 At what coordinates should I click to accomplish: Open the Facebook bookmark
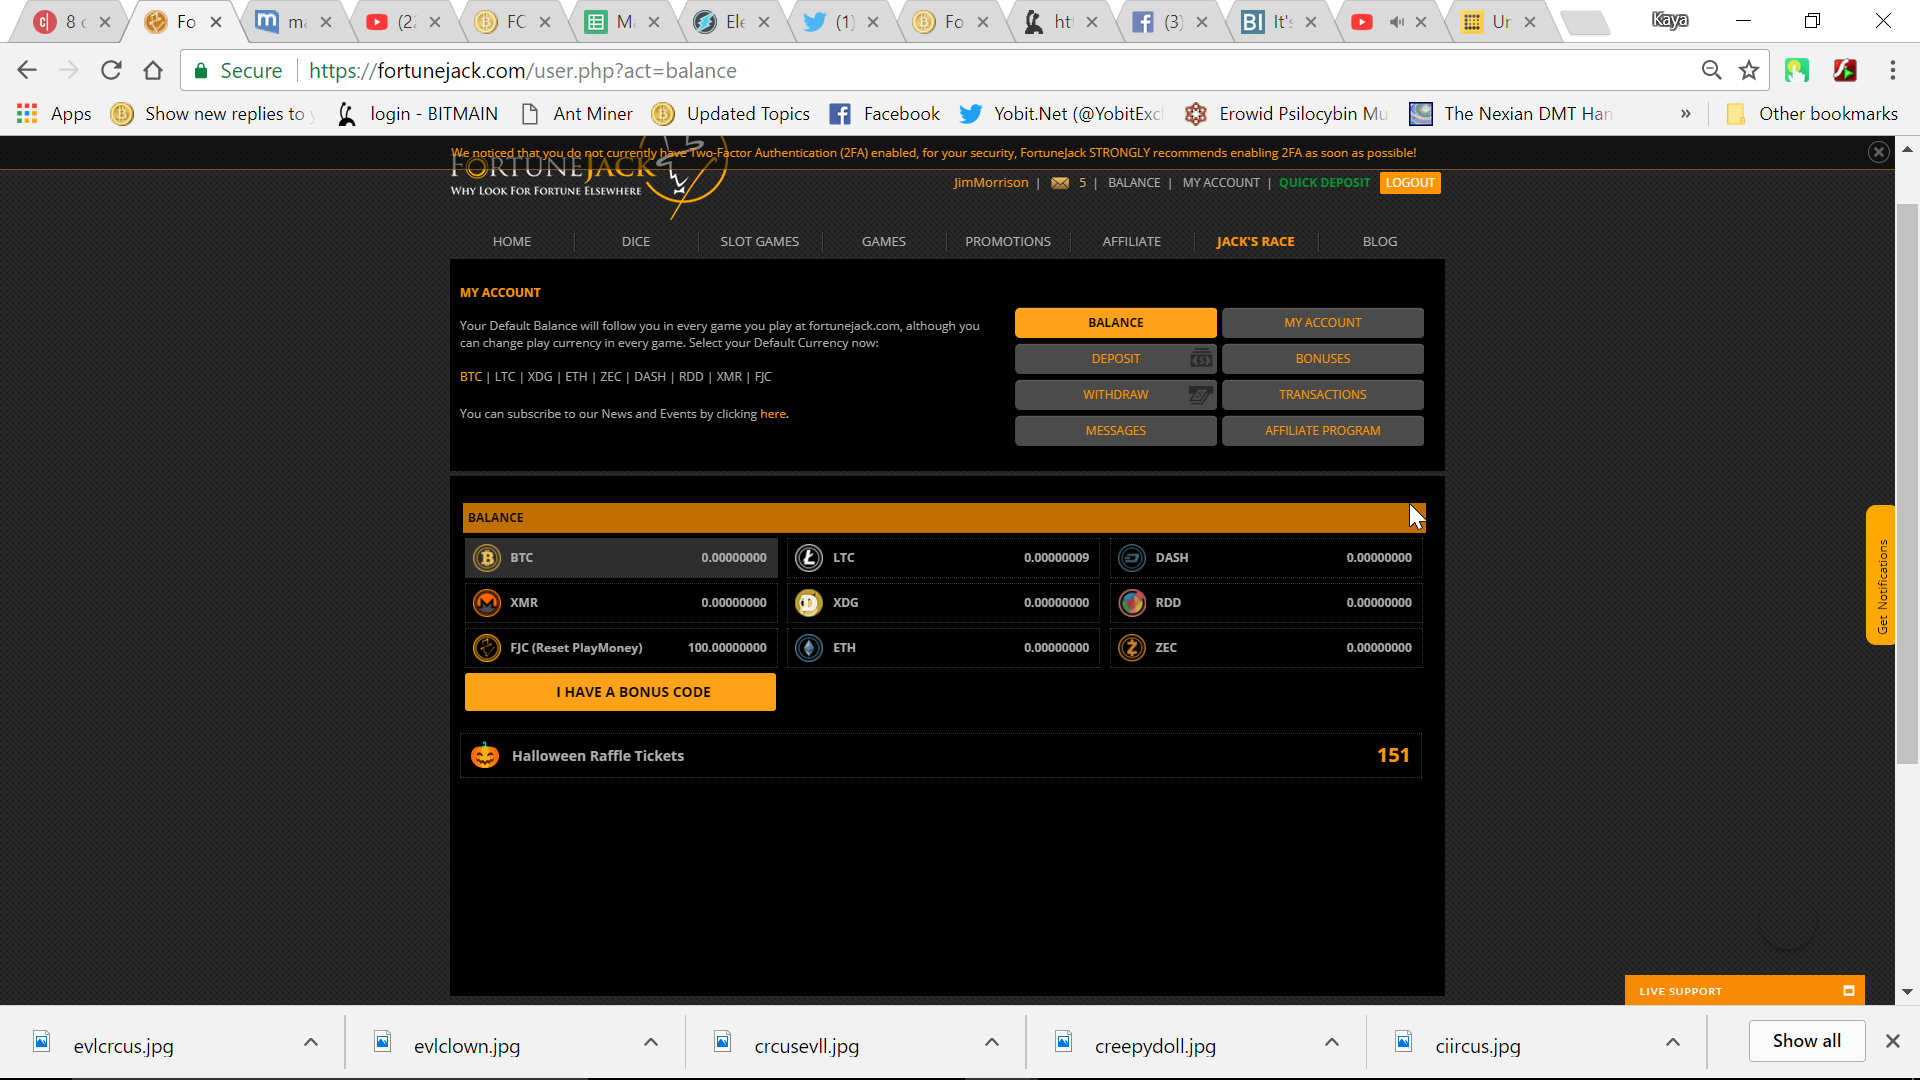[x=884, y=114]
